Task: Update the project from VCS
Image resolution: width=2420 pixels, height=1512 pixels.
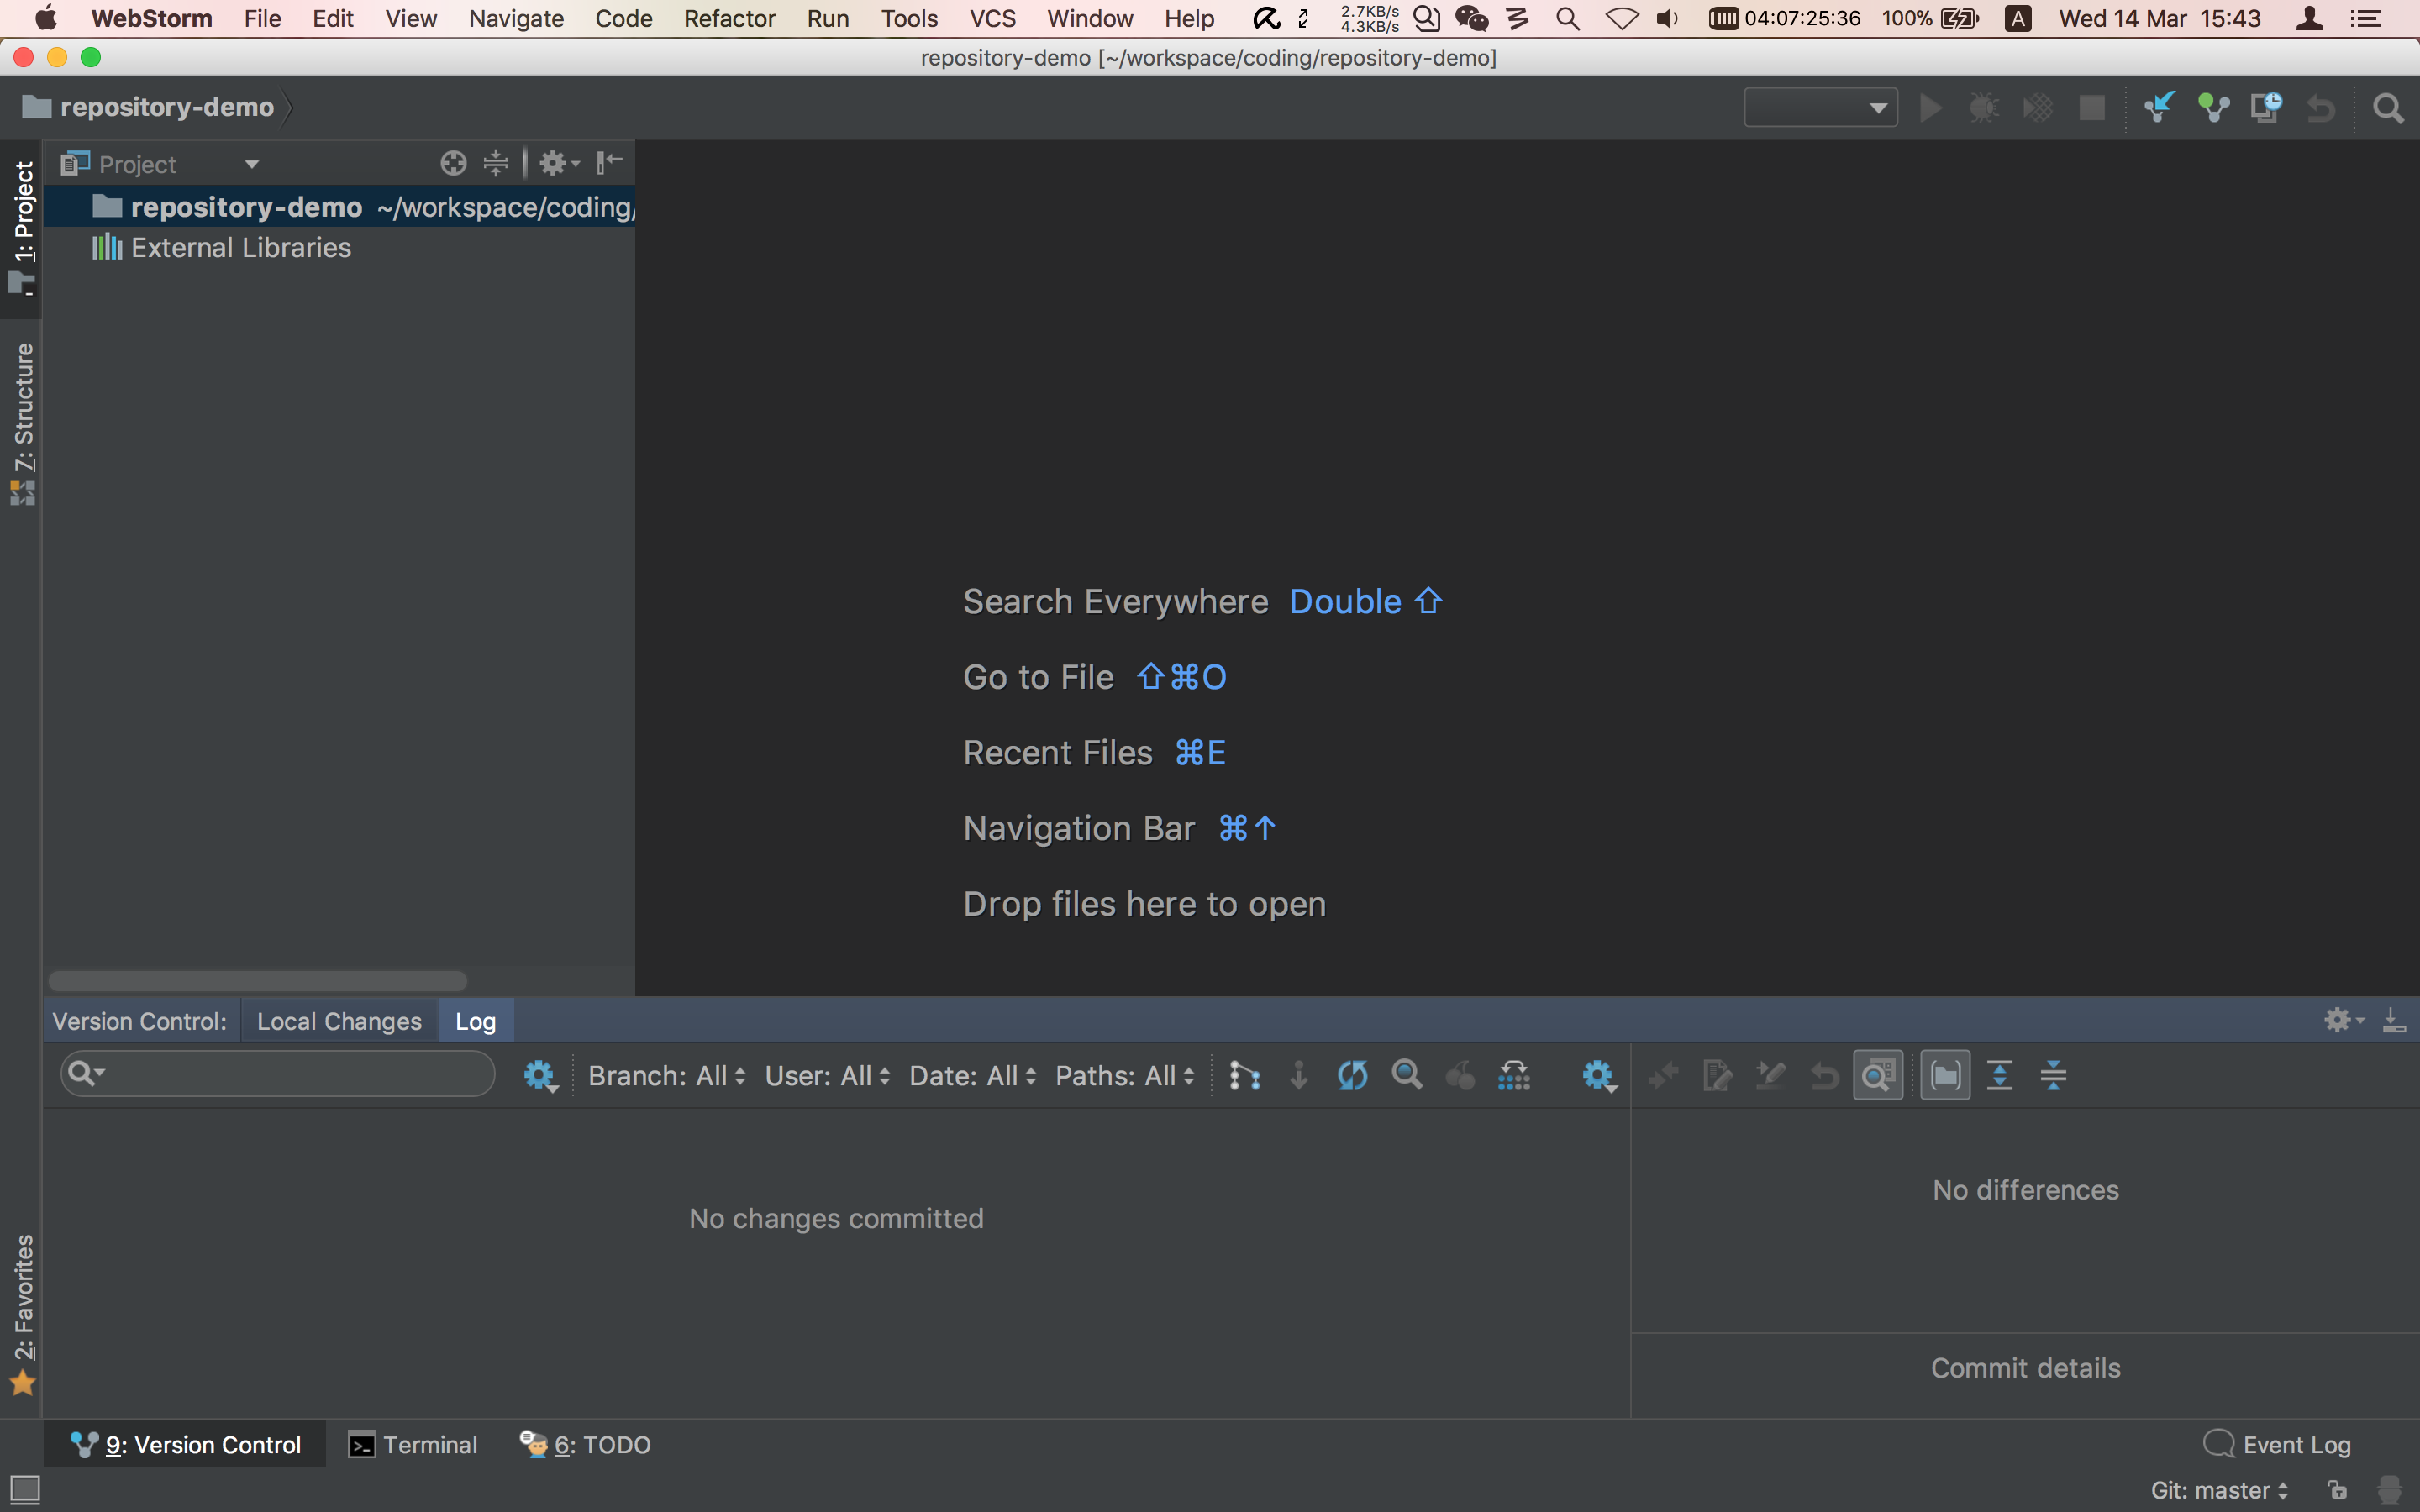Action: click(x=2158, y=107)
